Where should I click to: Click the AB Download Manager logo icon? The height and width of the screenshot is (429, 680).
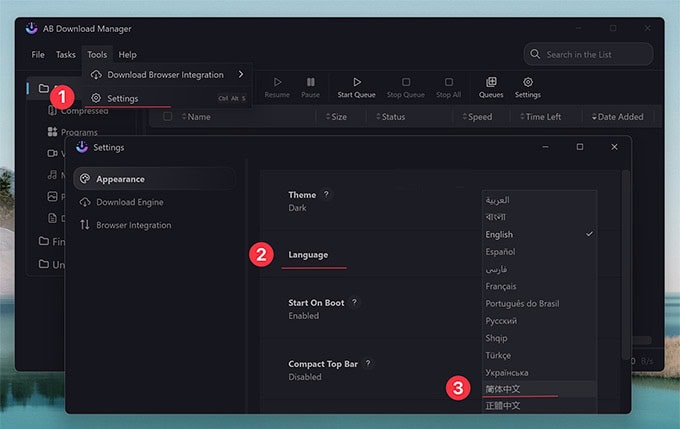pos(31,28)
